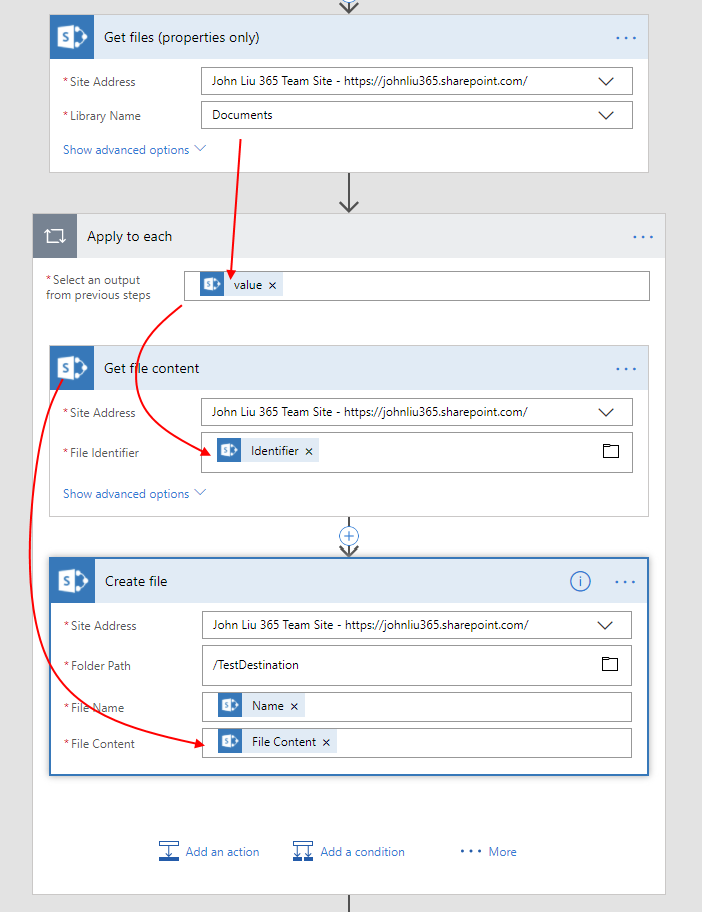702x912 pixels.
Task: Click the plus insert step button
Action: tap(349, 536)
